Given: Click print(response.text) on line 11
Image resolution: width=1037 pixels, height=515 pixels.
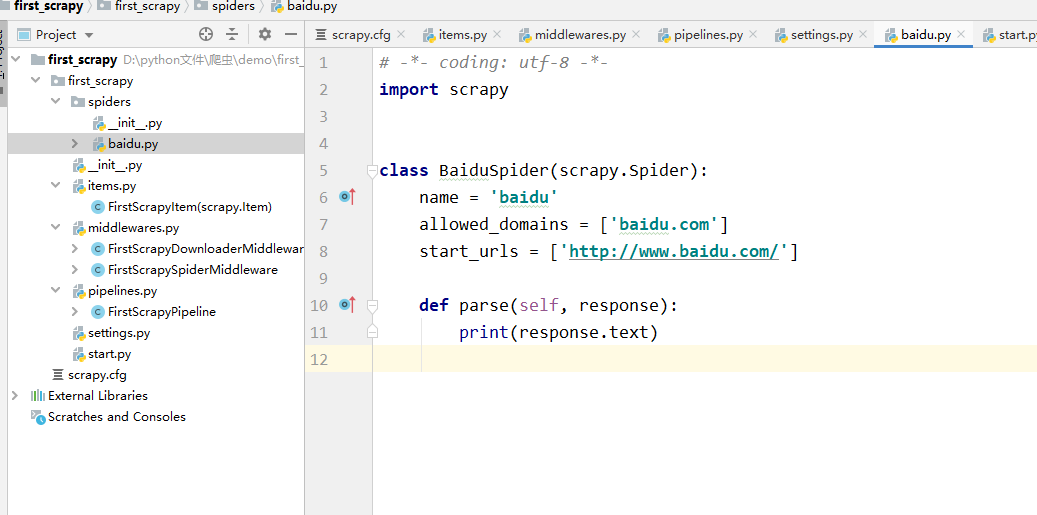Looking at the screenshot, I should [559, 332].
